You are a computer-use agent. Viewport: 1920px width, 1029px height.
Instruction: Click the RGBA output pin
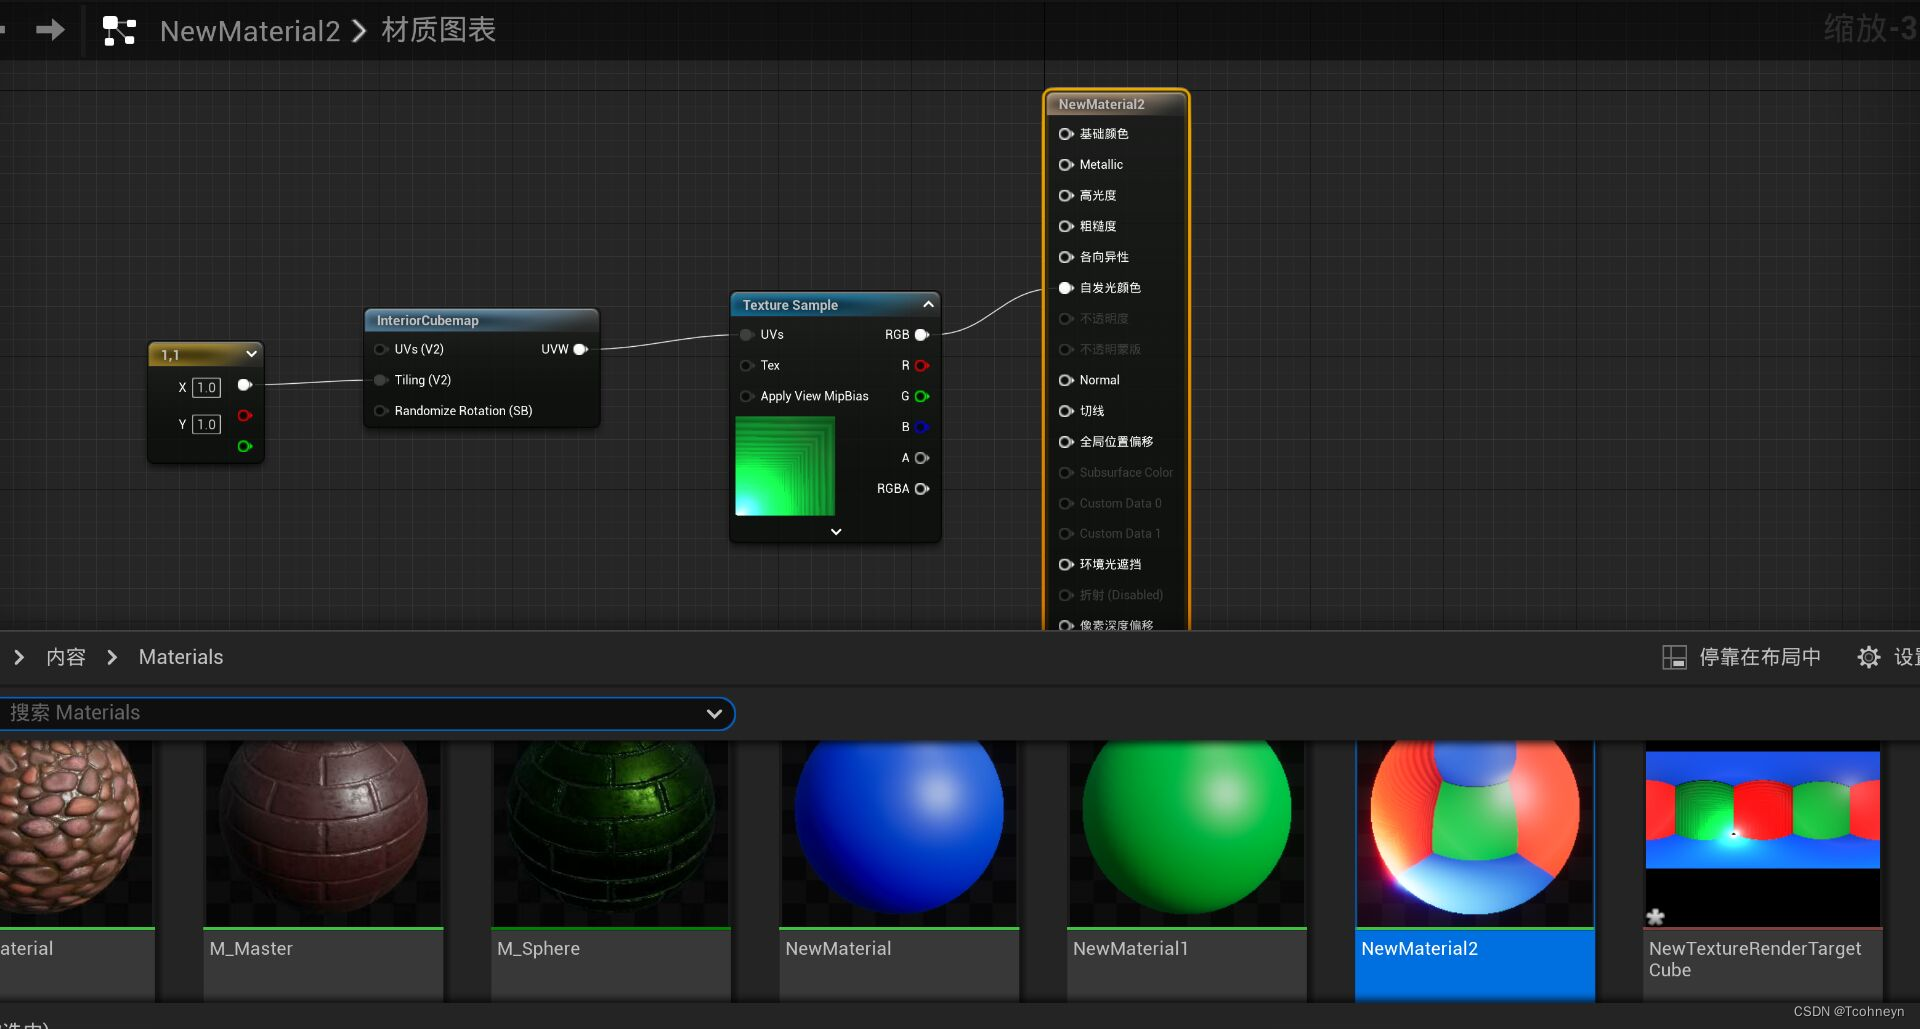pyautogui.click(x=922, y=489)
